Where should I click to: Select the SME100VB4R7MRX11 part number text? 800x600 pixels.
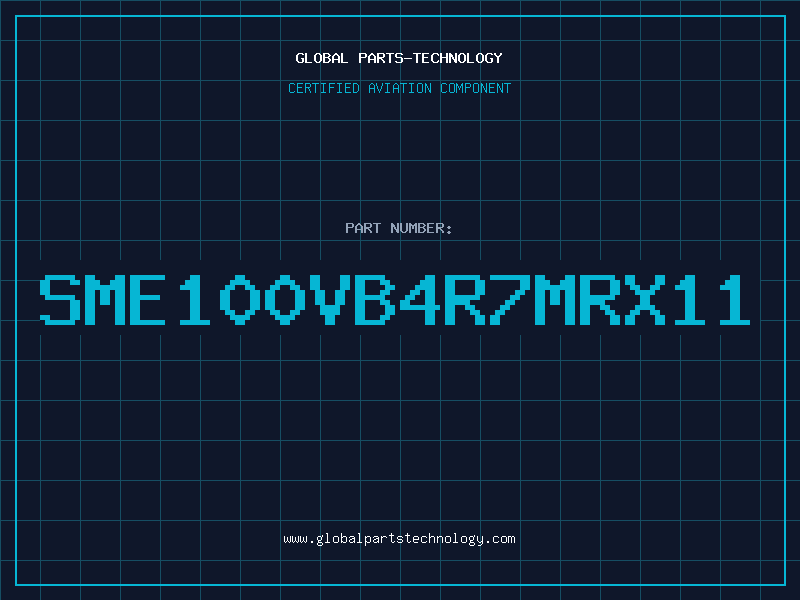pyautogui.click(x=395, y=300)
